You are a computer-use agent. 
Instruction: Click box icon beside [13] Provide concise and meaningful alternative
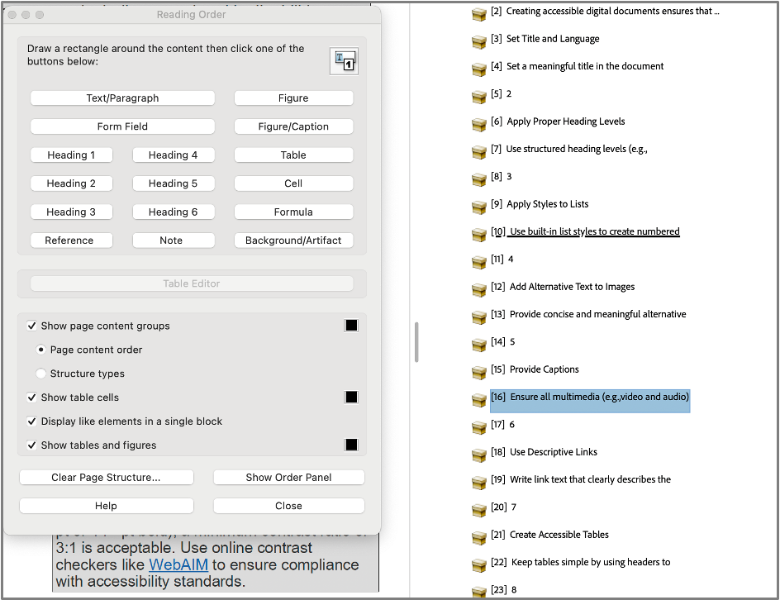pos(479,317)
